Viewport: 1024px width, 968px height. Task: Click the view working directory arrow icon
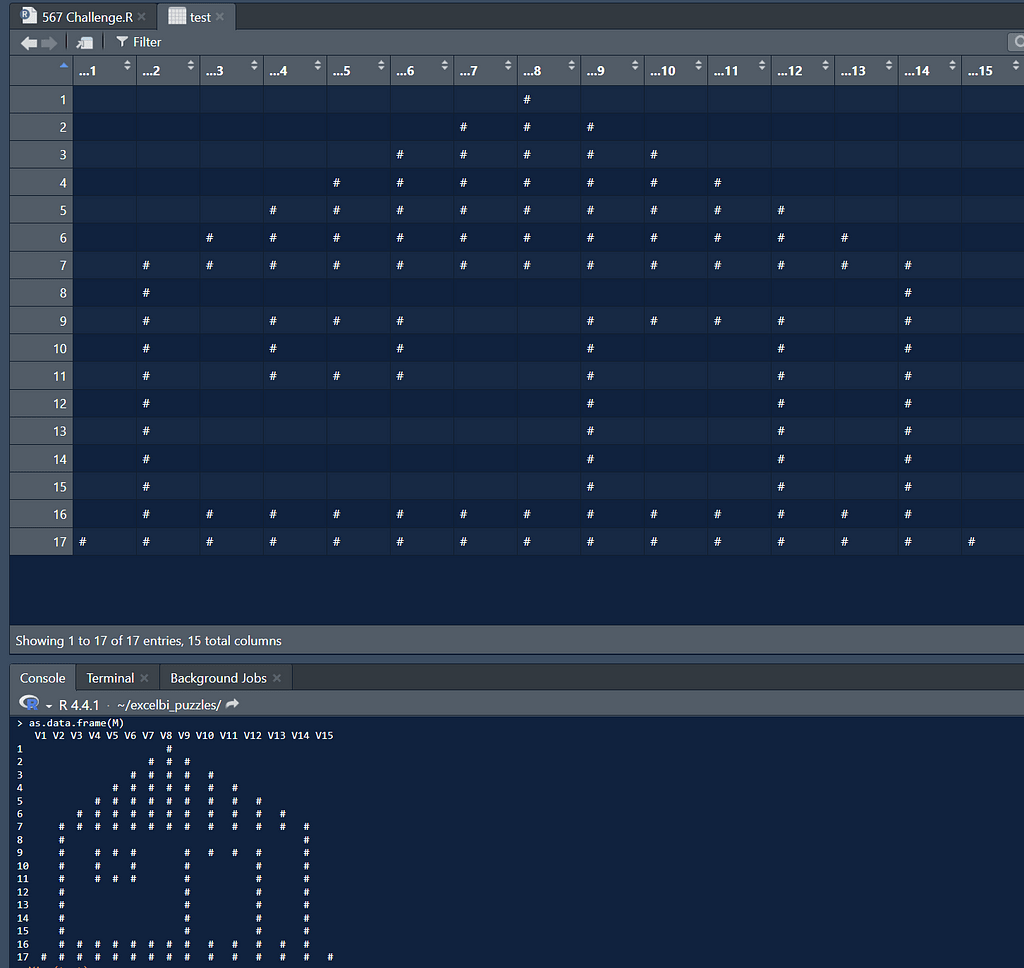(233, 705)
